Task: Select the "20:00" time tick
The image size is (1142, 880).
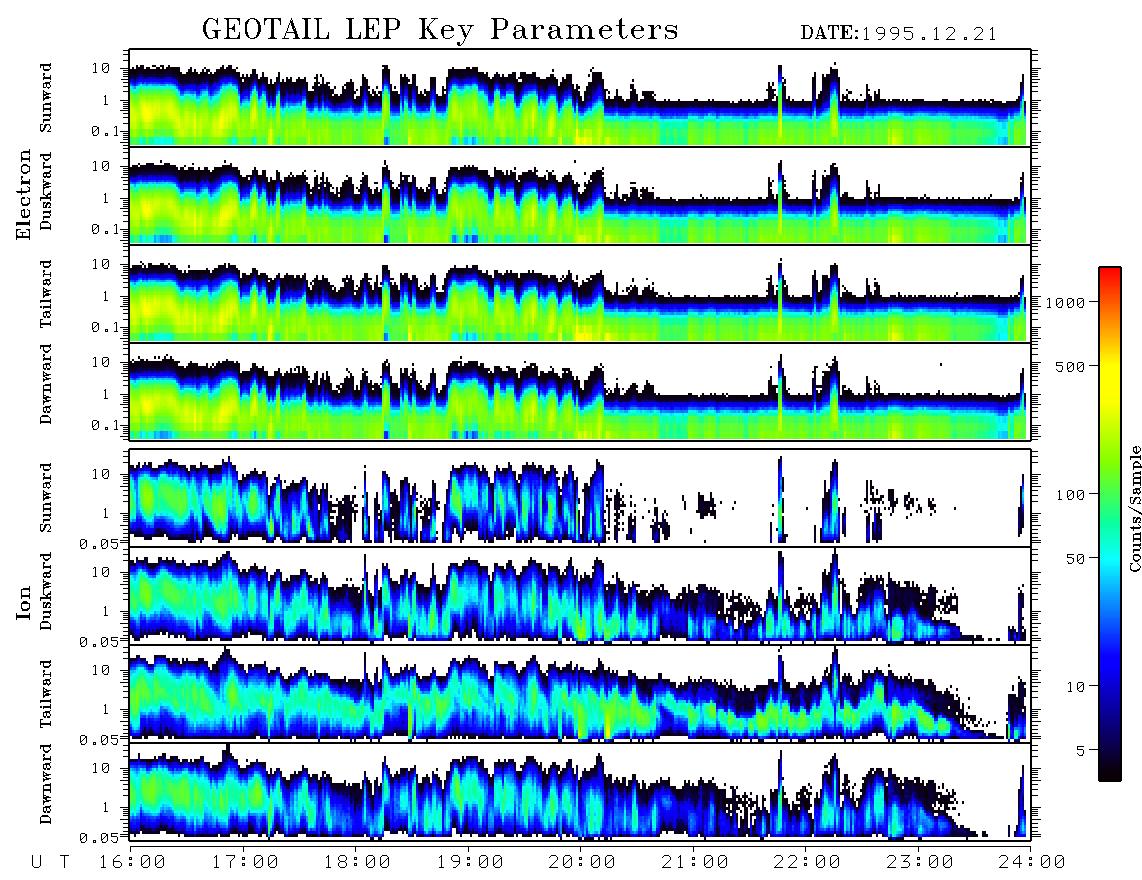Action: point(582,863)
